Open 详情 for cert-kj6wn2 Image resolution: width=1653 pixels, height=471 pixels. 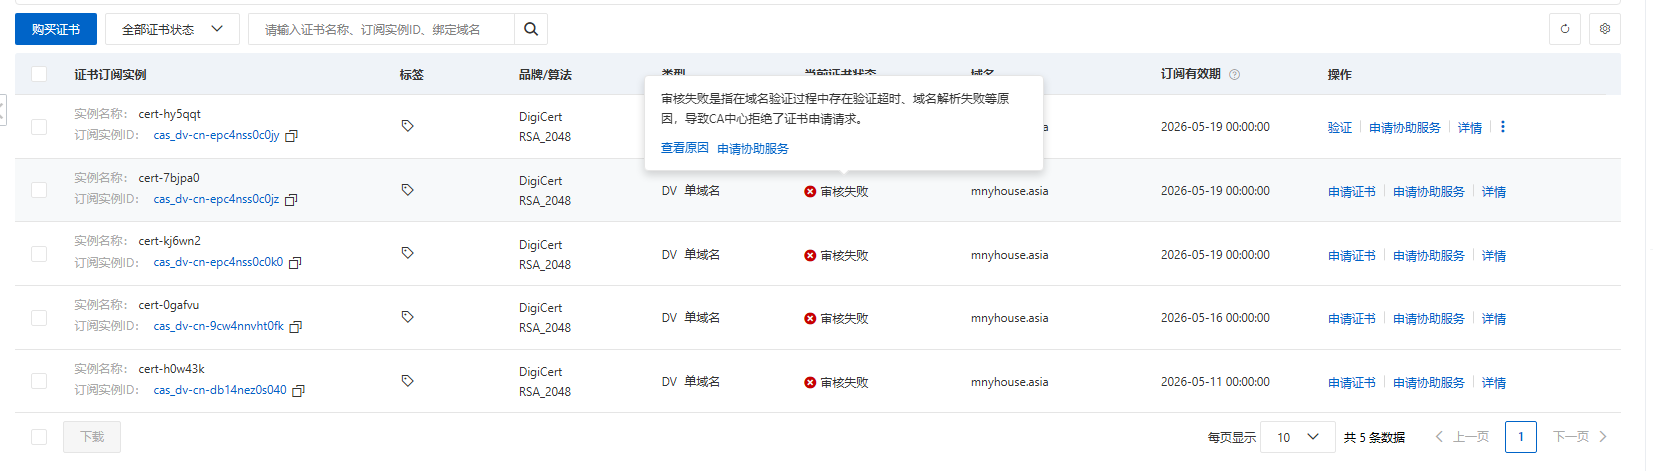coord(1494,256)
